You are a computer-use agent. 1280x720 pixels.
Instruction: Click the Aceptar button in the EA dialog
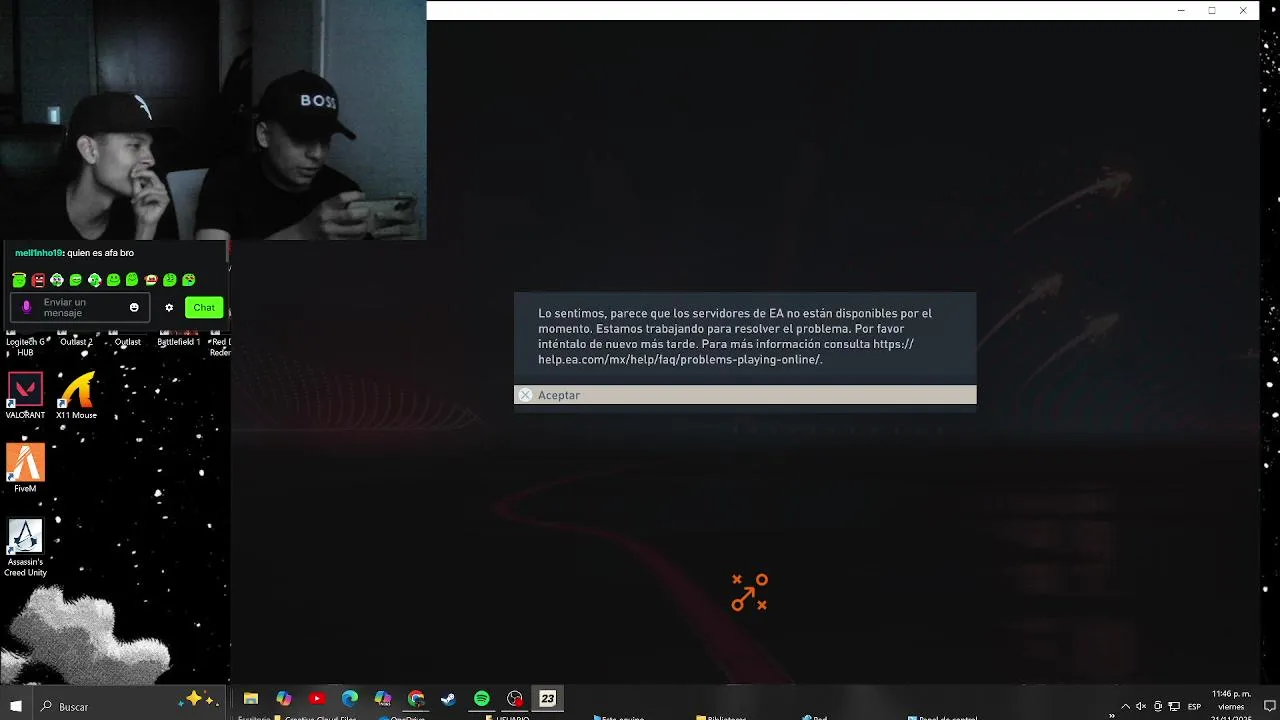coord(745,395)
